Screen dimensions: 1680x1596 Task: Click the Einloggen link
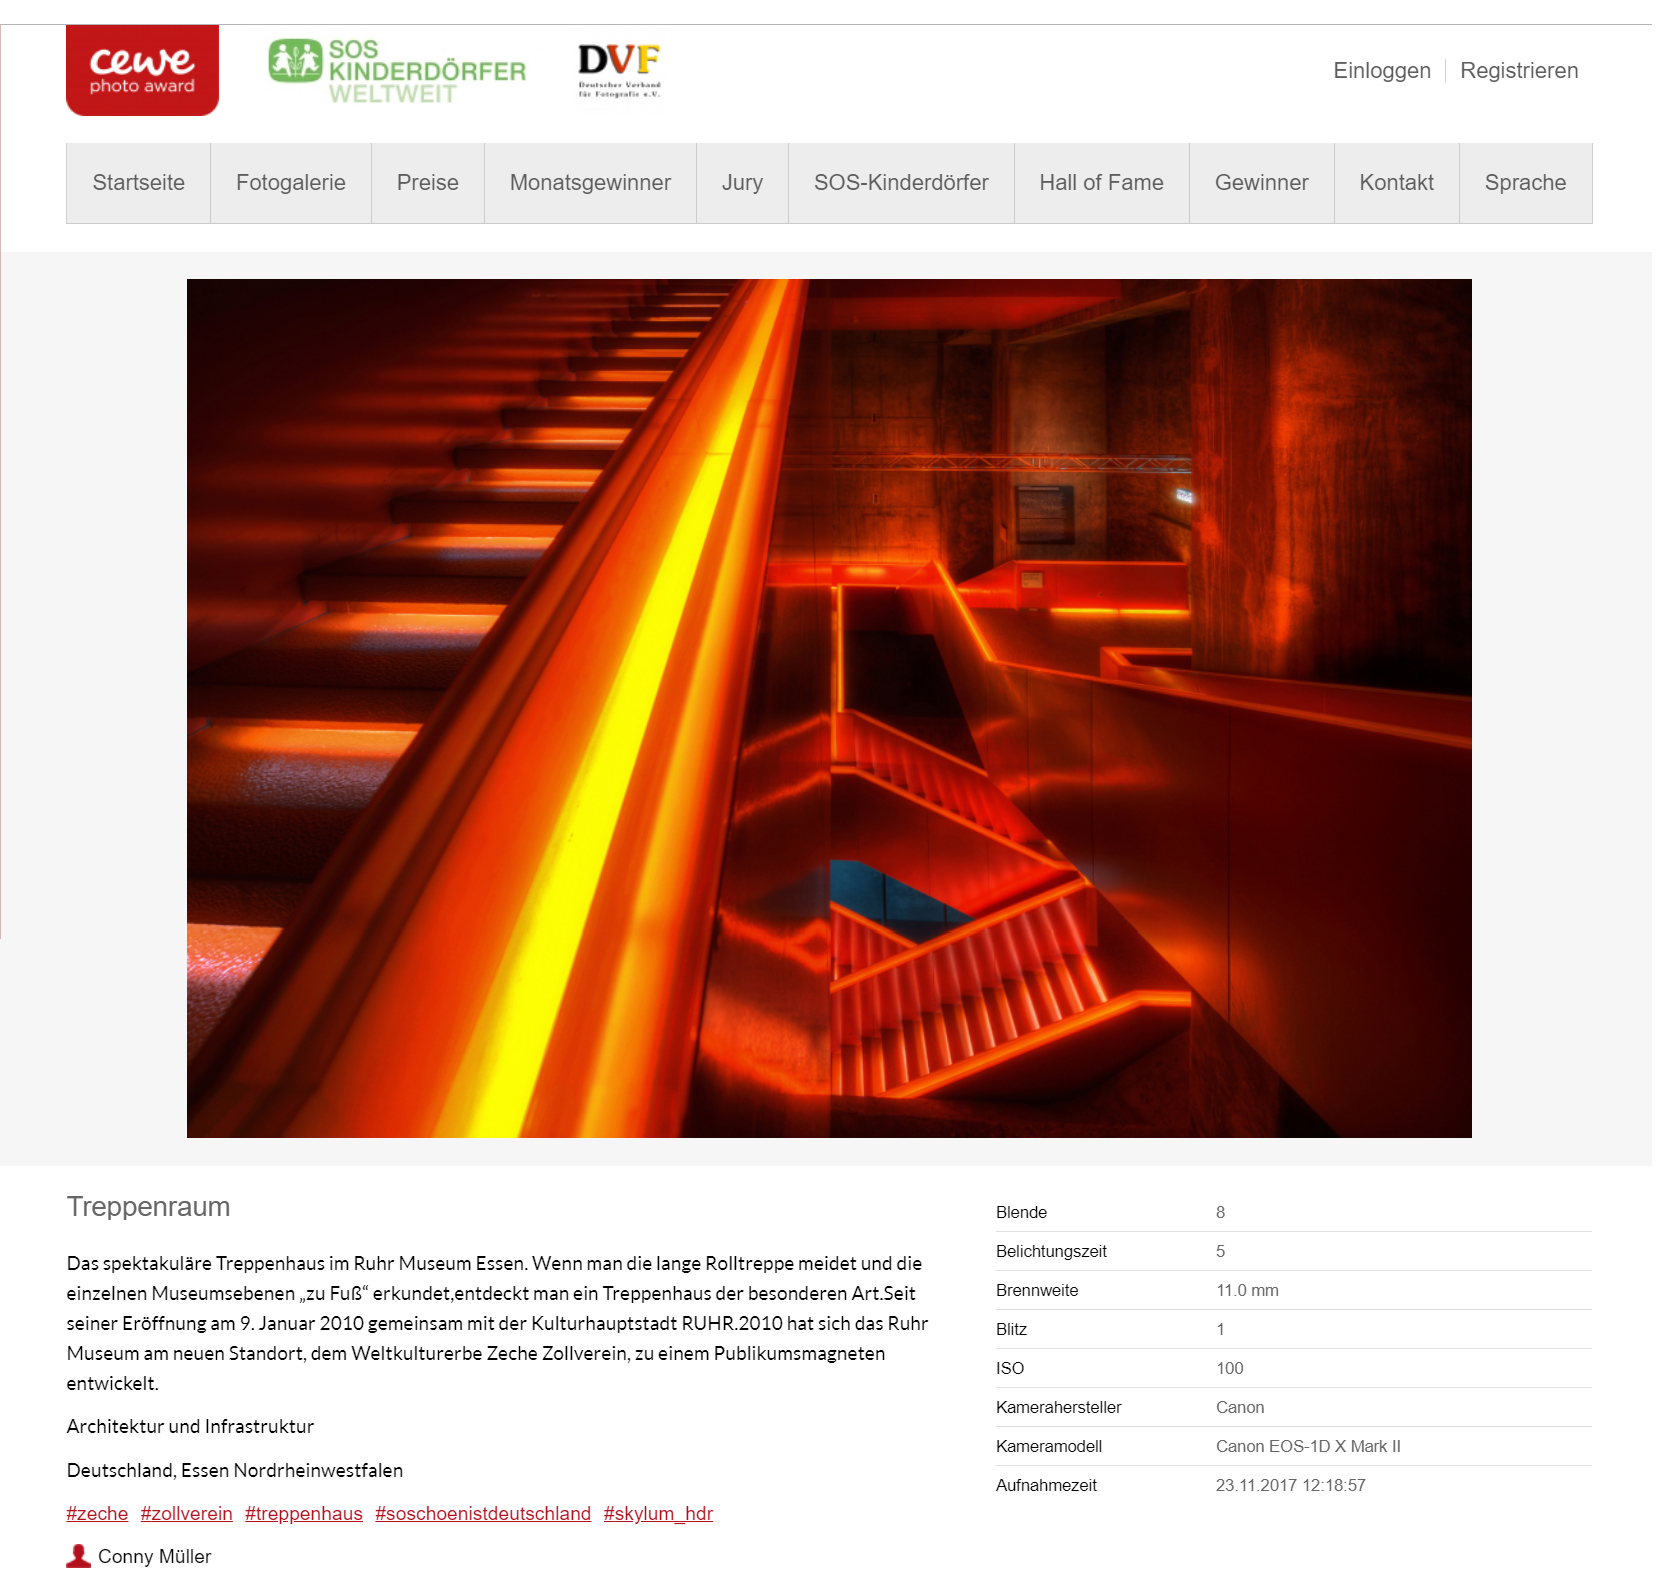[x=1381, y=71]
